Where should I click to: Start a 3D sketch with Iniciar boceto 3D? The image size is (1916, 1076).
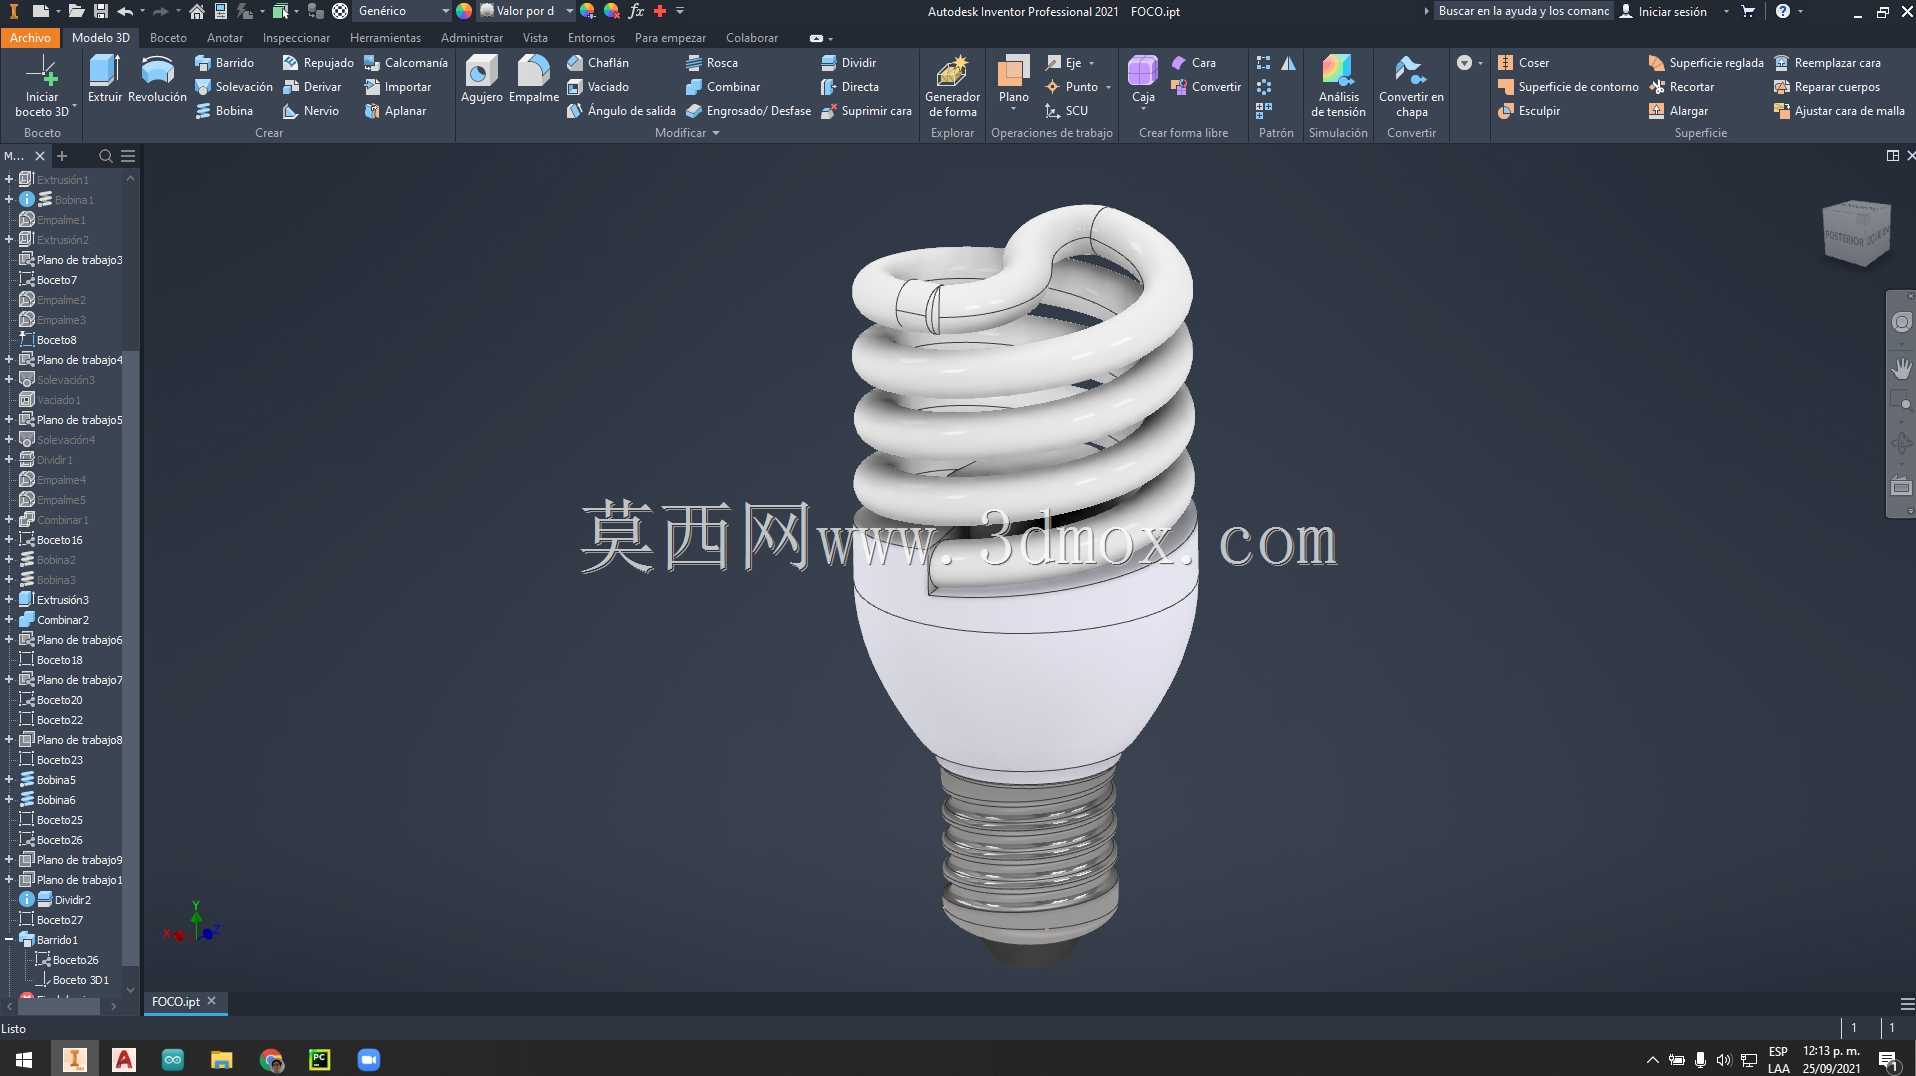(x=42, y=86)
